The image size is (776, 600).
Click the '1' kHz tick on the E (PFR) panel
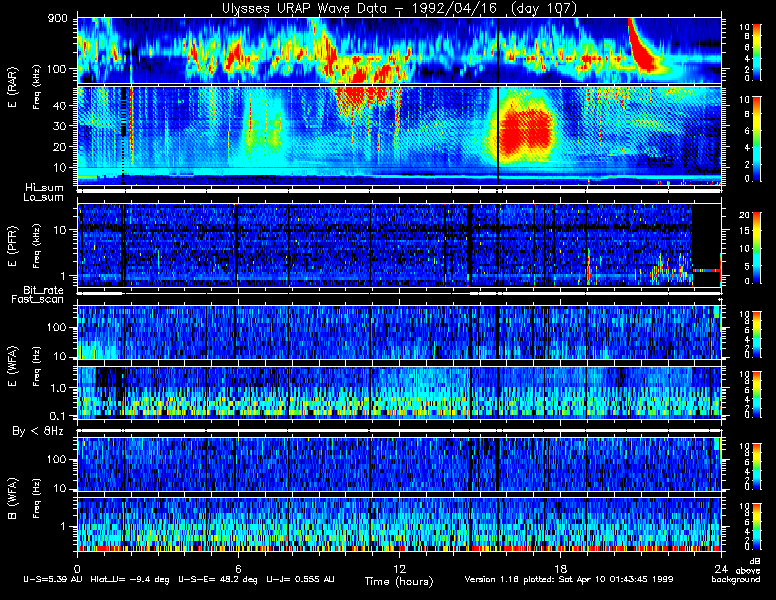point(62,276)
